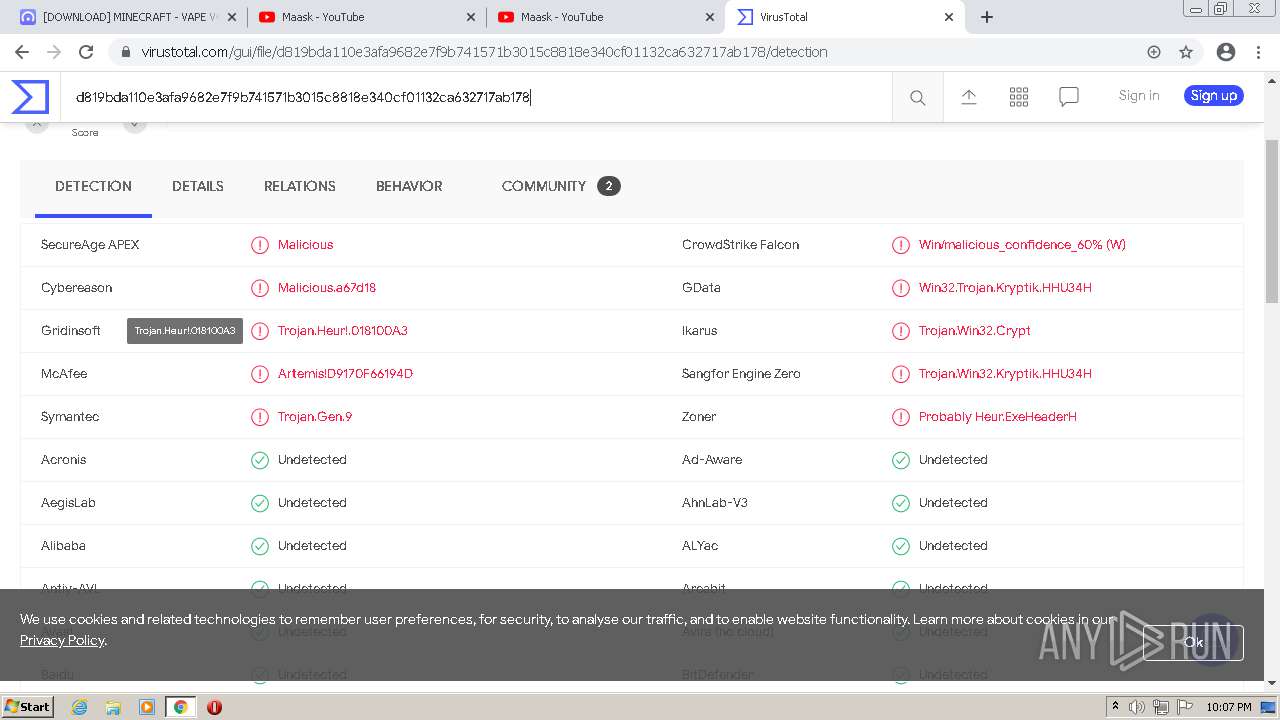Switch to the MINECRAFT VAPE download tab
This screenshot has width=1280, height=720.
point(130,17)
